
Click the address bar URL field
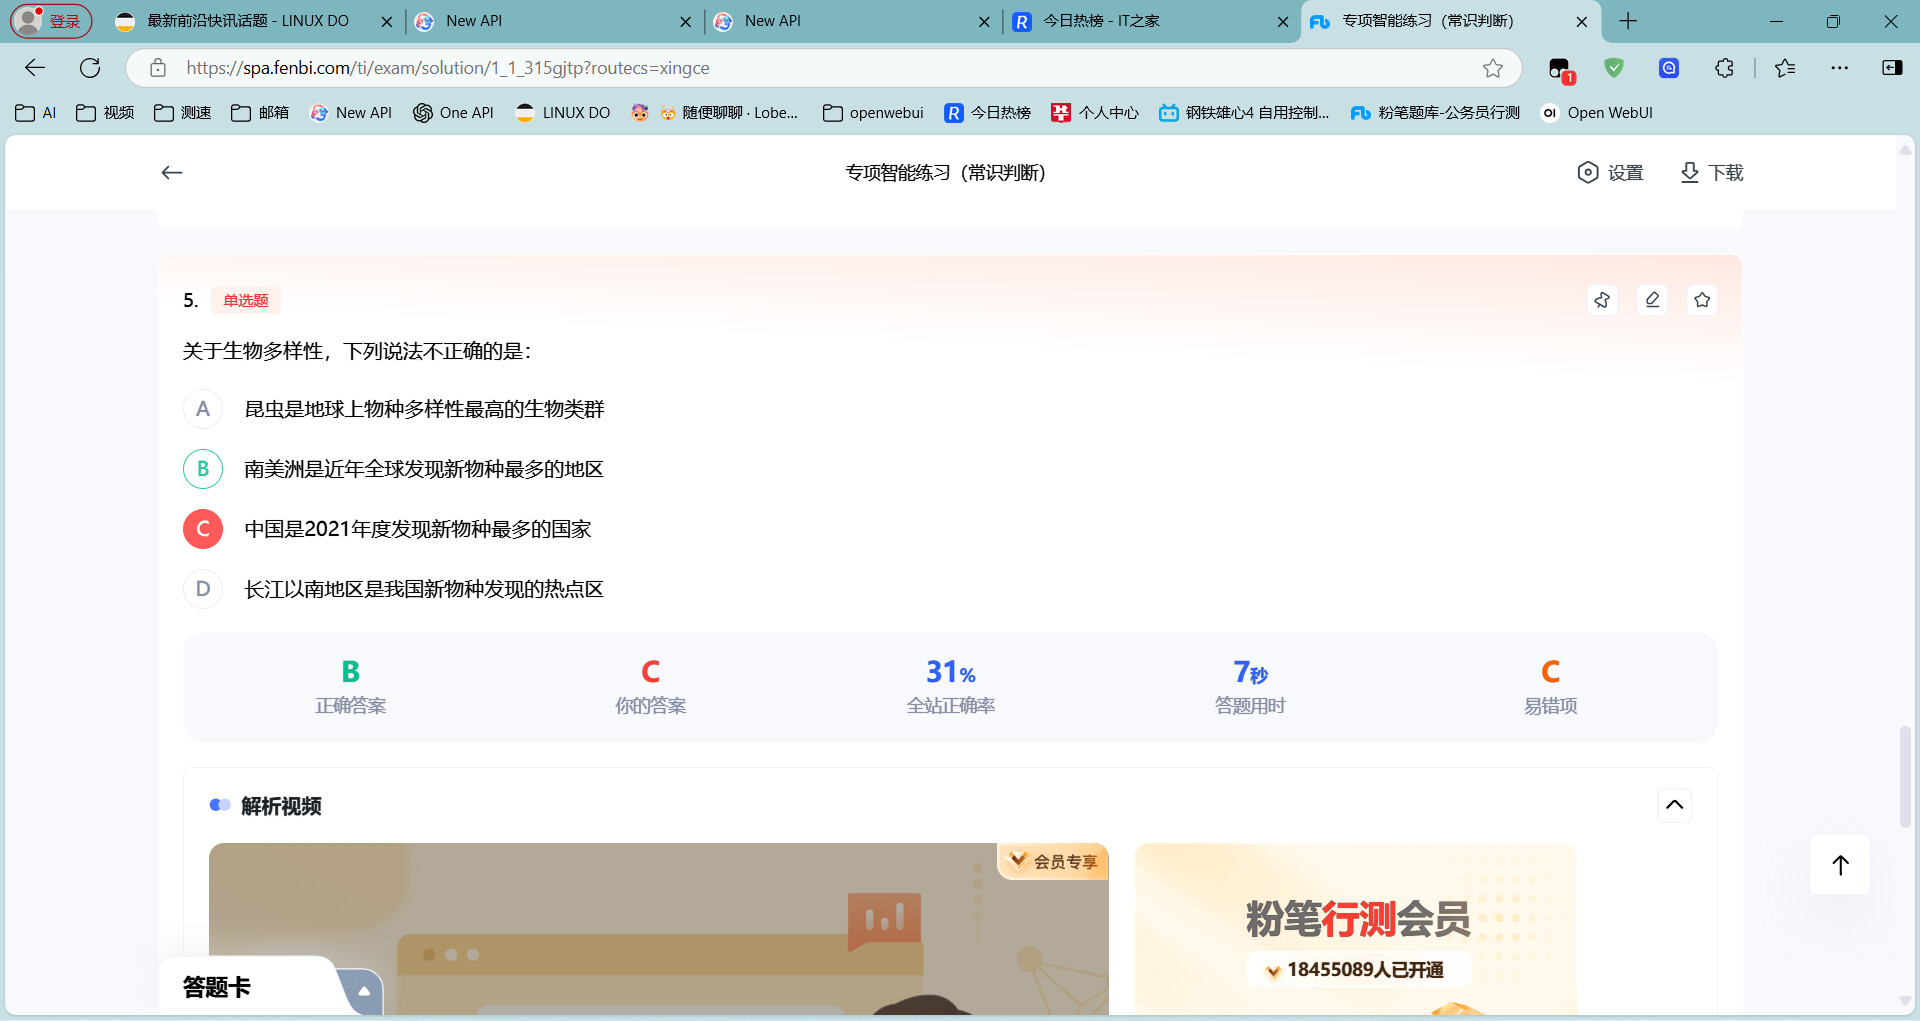tap(820, 68)
